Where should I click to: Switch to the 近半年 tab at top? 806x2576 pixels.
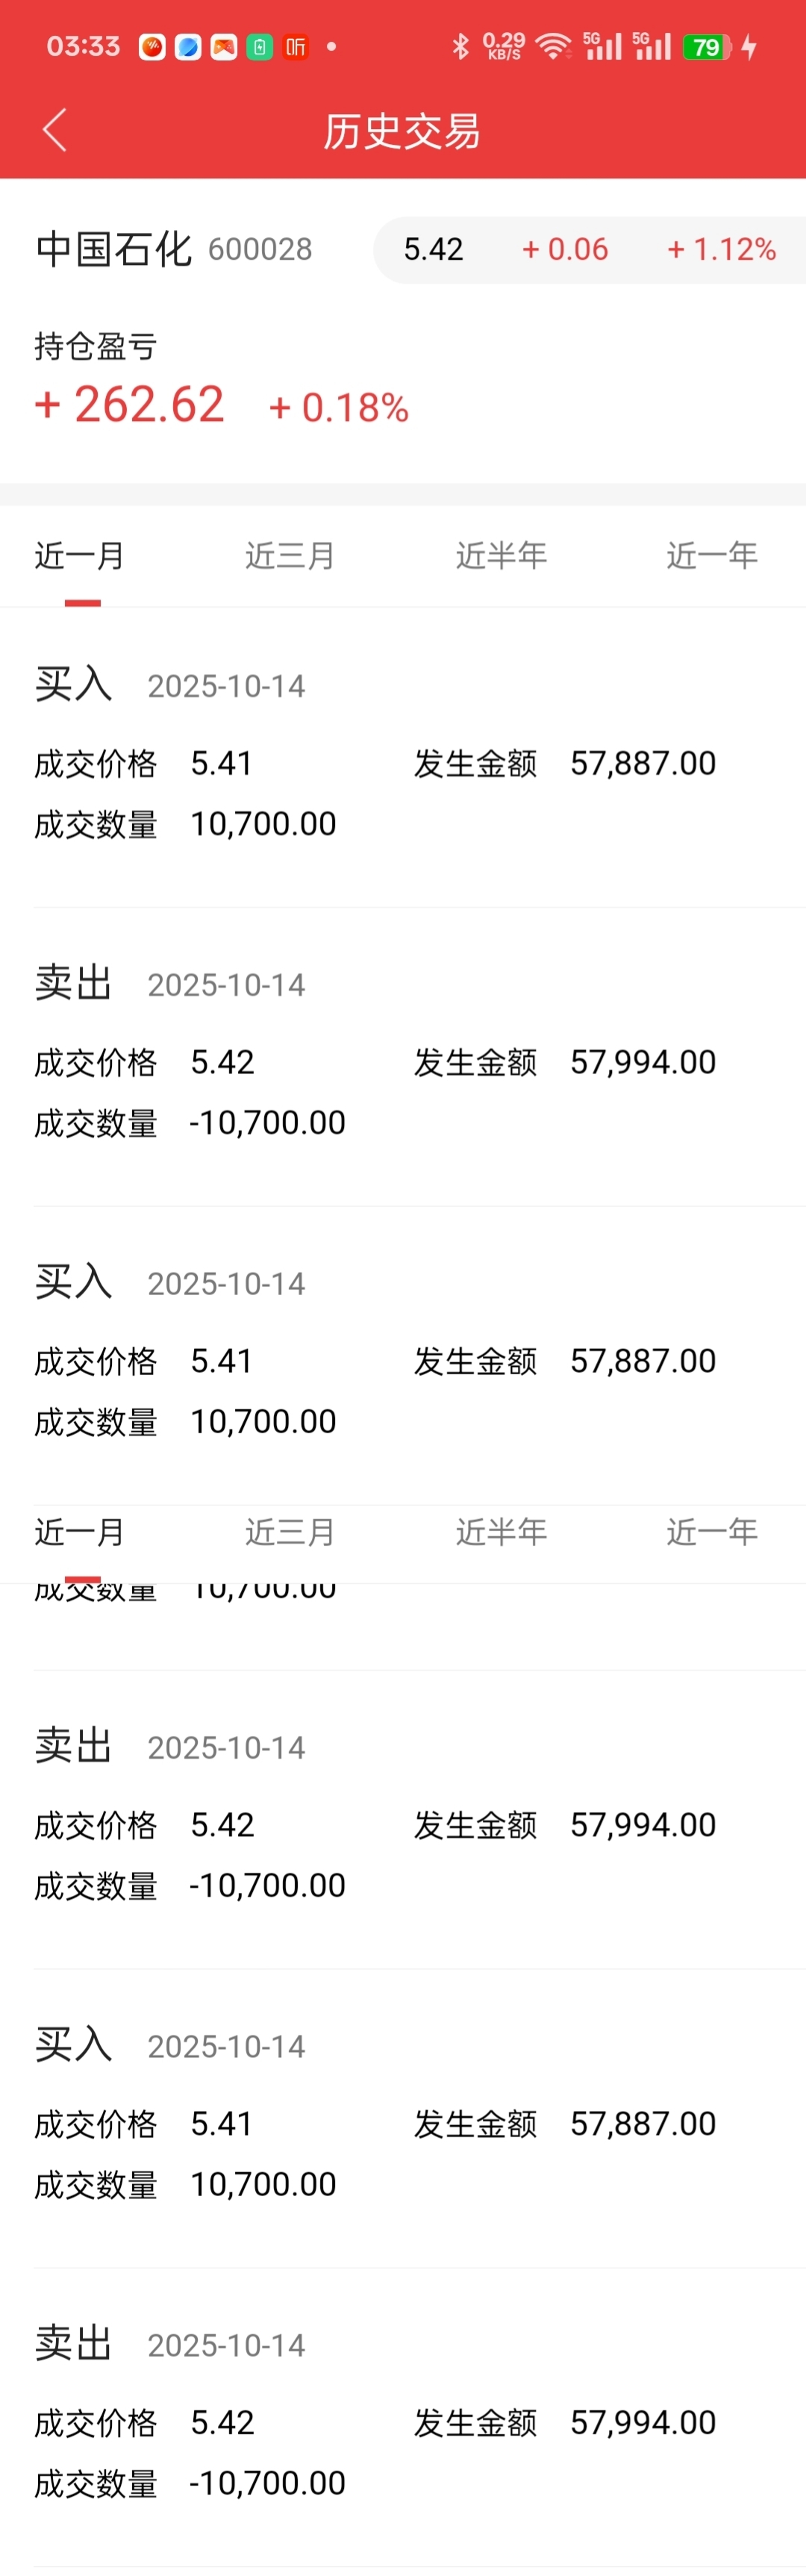(x=501, y=555)
